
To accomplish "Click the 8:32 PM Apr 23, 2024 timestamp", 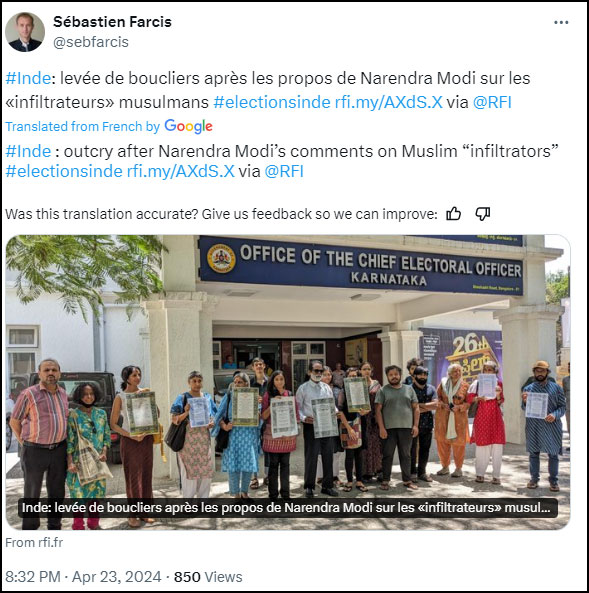I will point(83,577).
